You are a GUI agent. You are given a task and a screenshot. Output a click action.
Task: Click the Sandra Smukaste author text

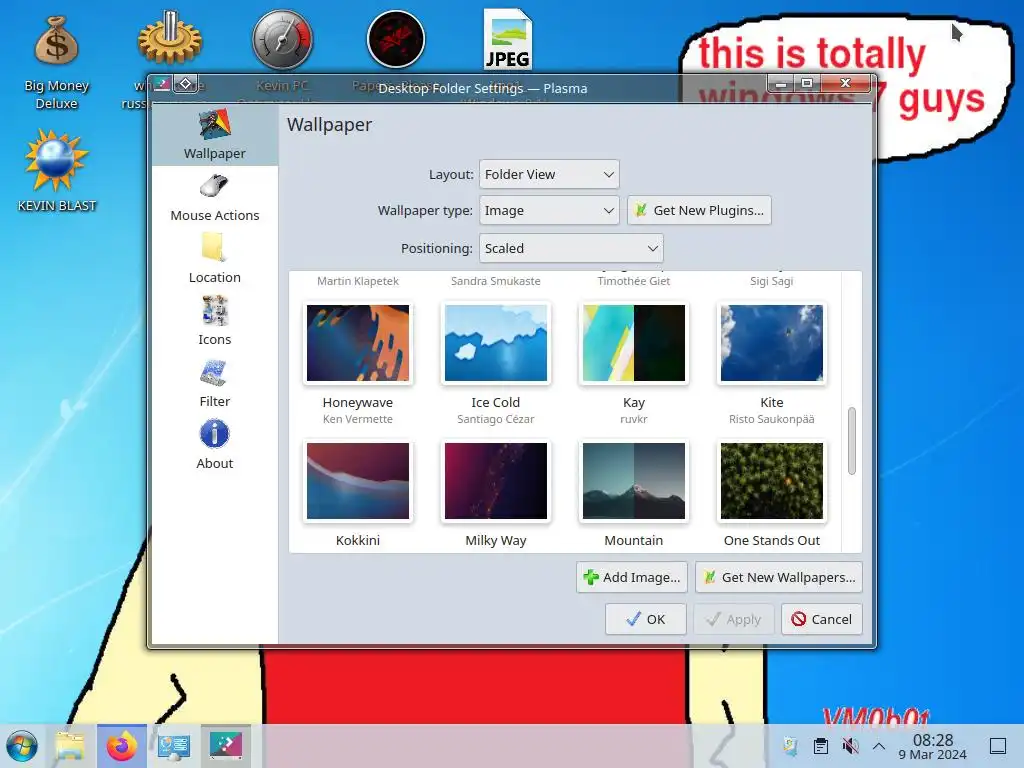click(x=496, y=281)
